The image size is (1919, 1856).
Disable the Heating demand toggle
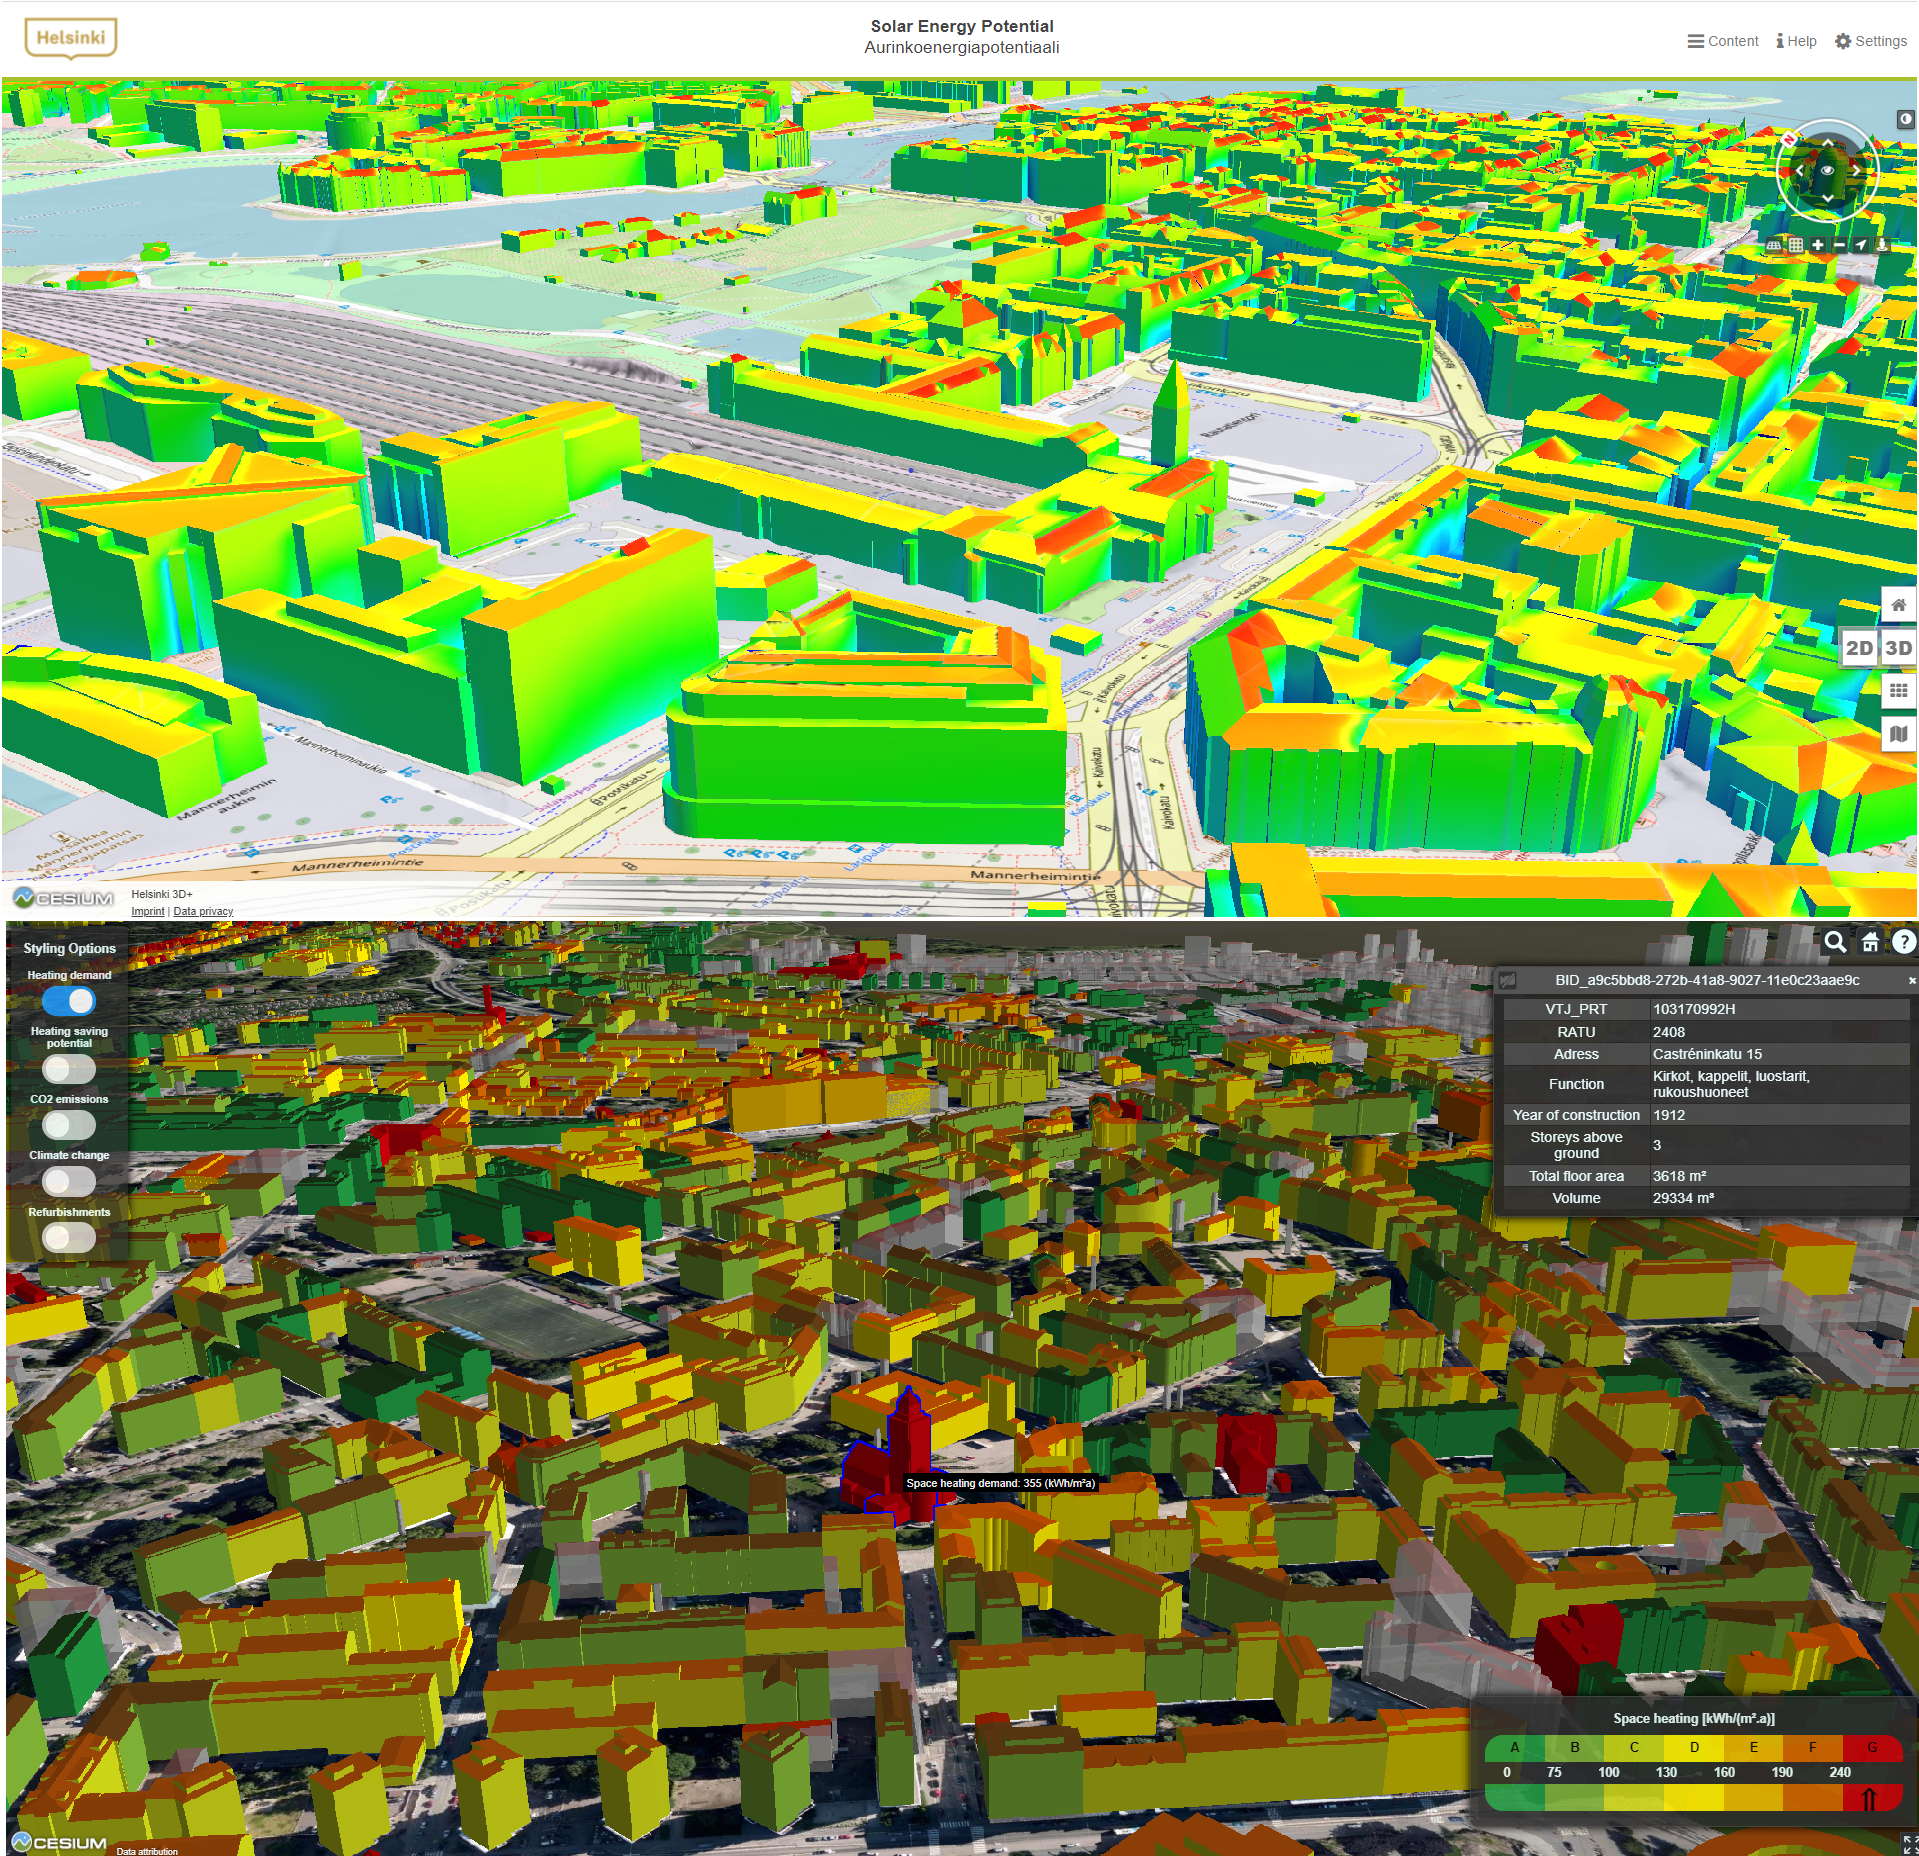(69, 1001)
